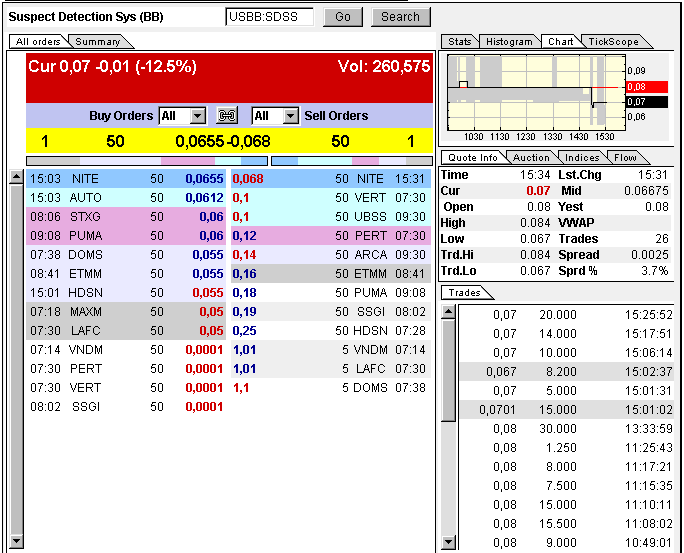Screen dimensions: 684x553
Task: Open the TickScope tab
Action: [x=612, y=41]
